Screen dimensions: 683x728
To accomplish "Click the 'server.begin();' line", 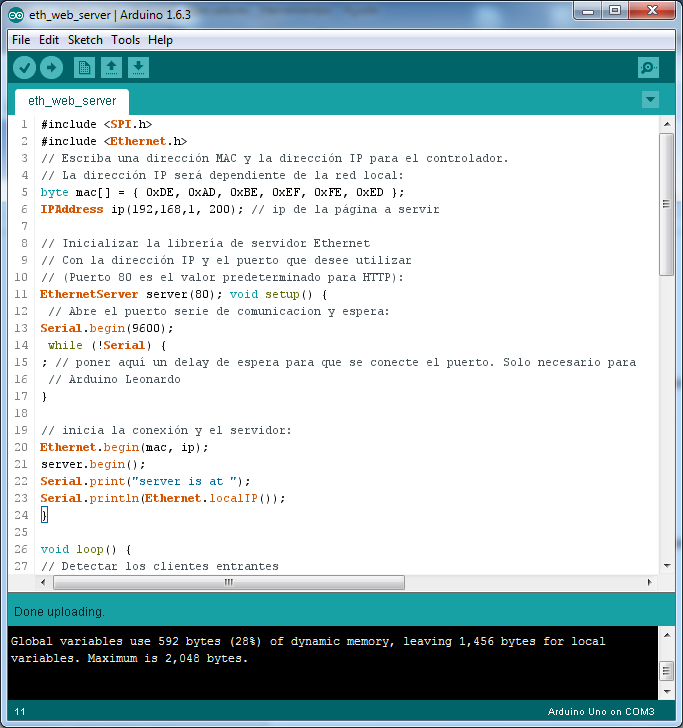I will [x=93, y=464].
